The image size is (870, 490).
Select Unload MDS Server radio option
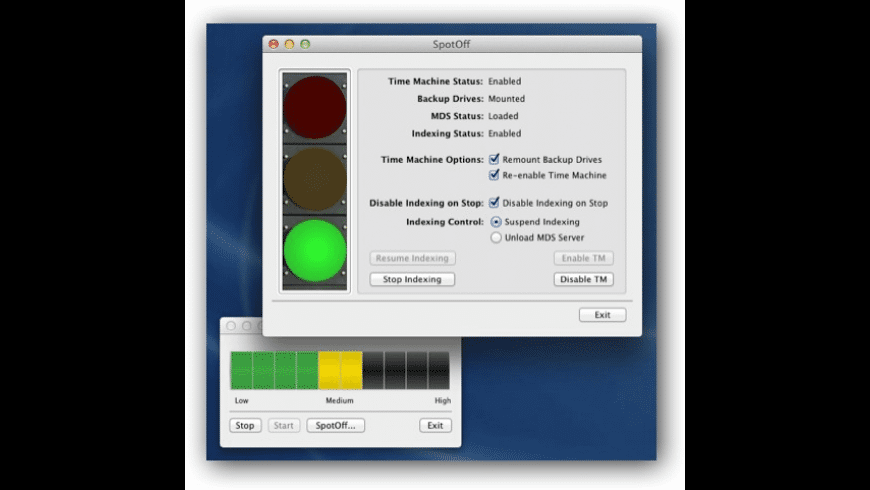[495, 238]
